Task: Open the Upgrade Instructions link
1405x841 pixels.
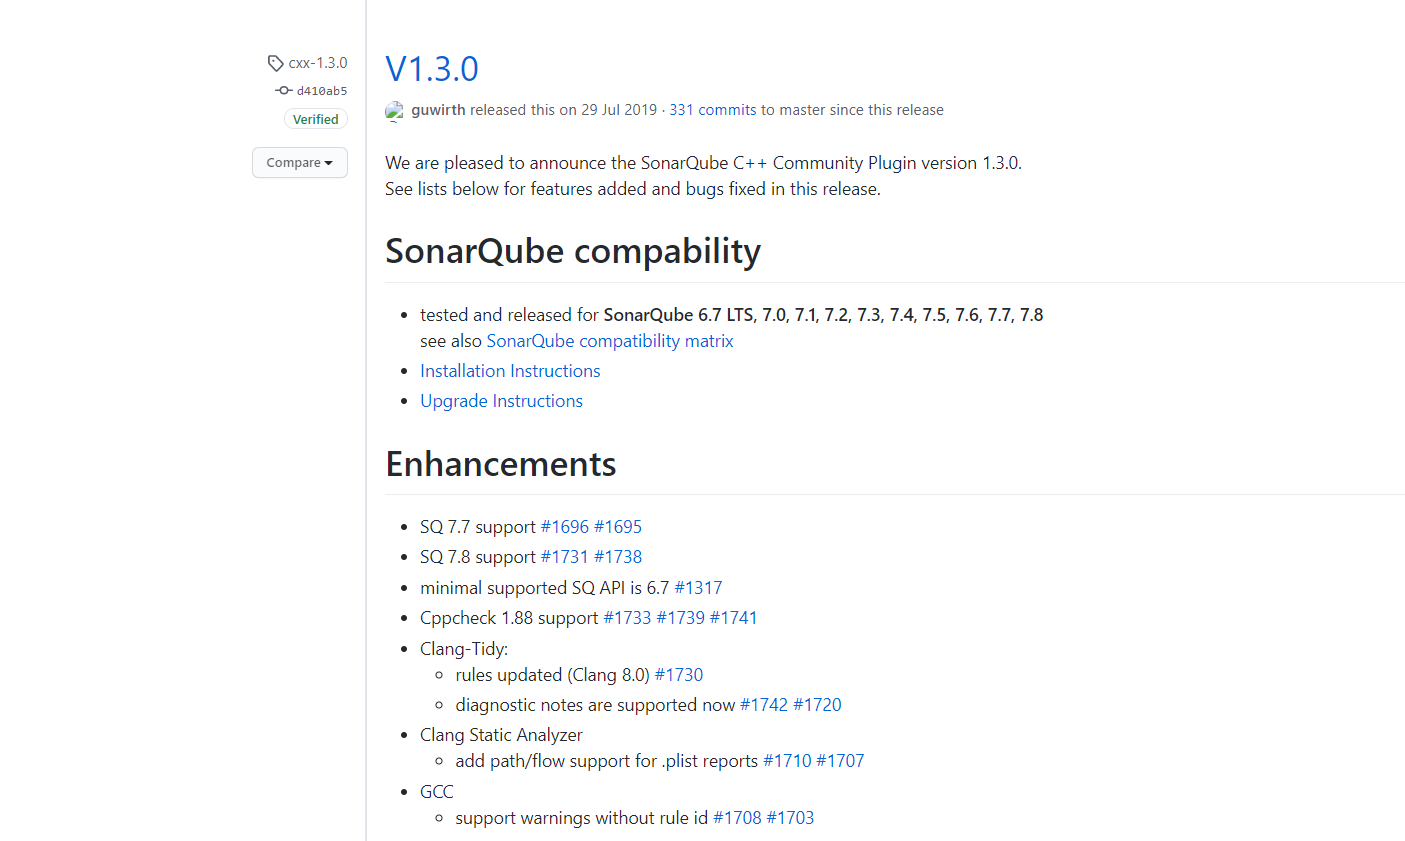Action: (501, 400)
